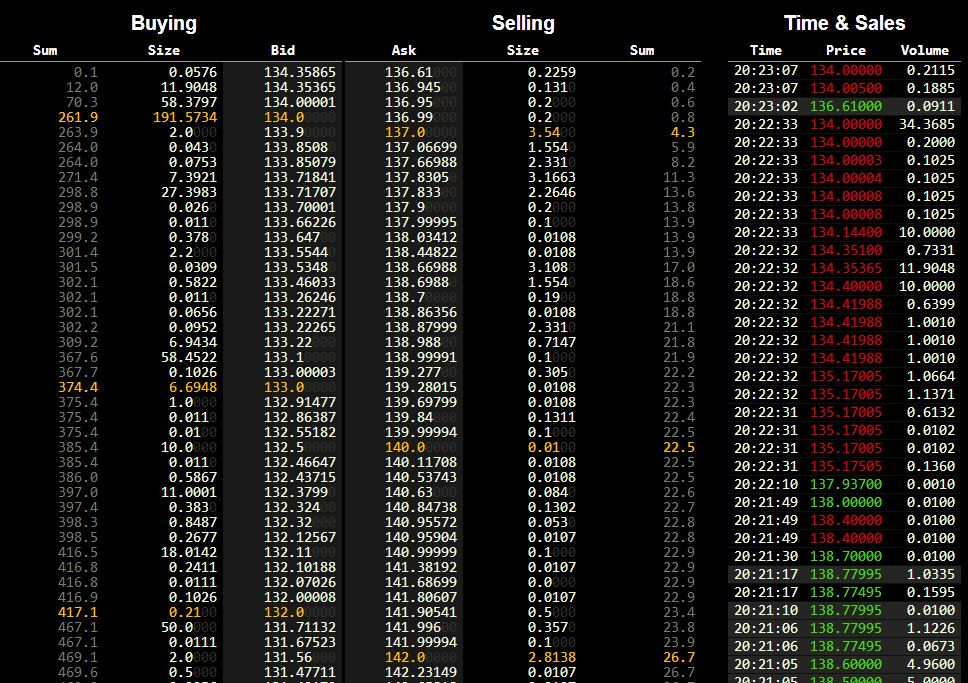Select bid price 133.71707

point(300,192)
